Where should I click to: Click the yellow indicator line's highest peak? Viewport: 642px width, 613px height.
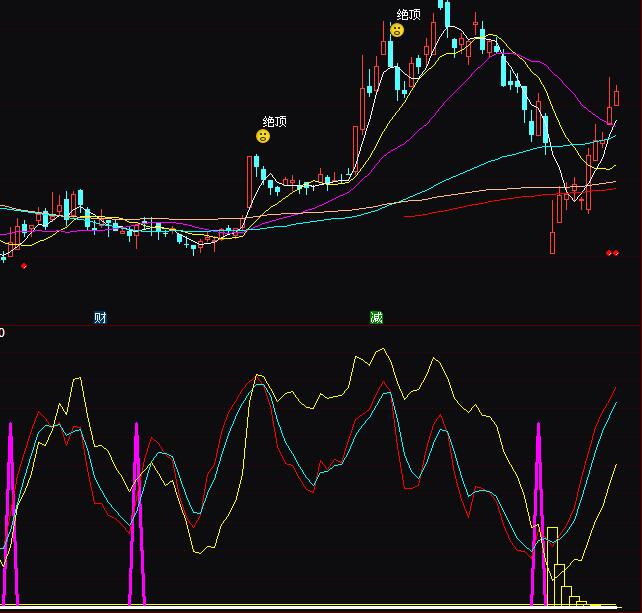[379, 350]
